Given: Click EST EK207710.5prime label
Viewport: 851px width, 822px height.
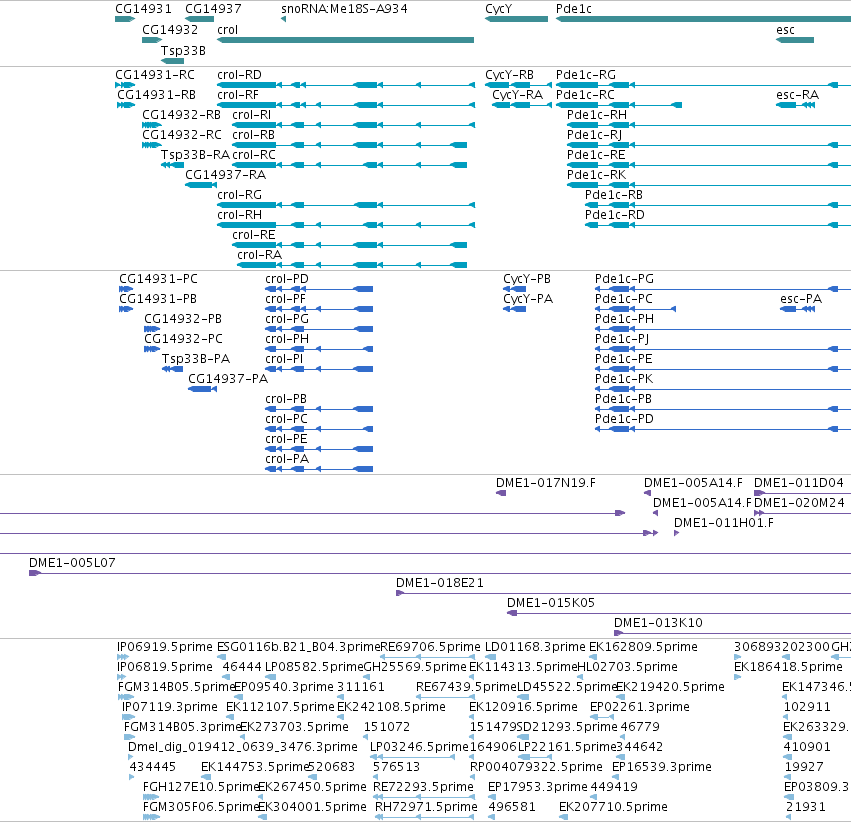Looking at the screenshot, I should (x=613, y=806).
